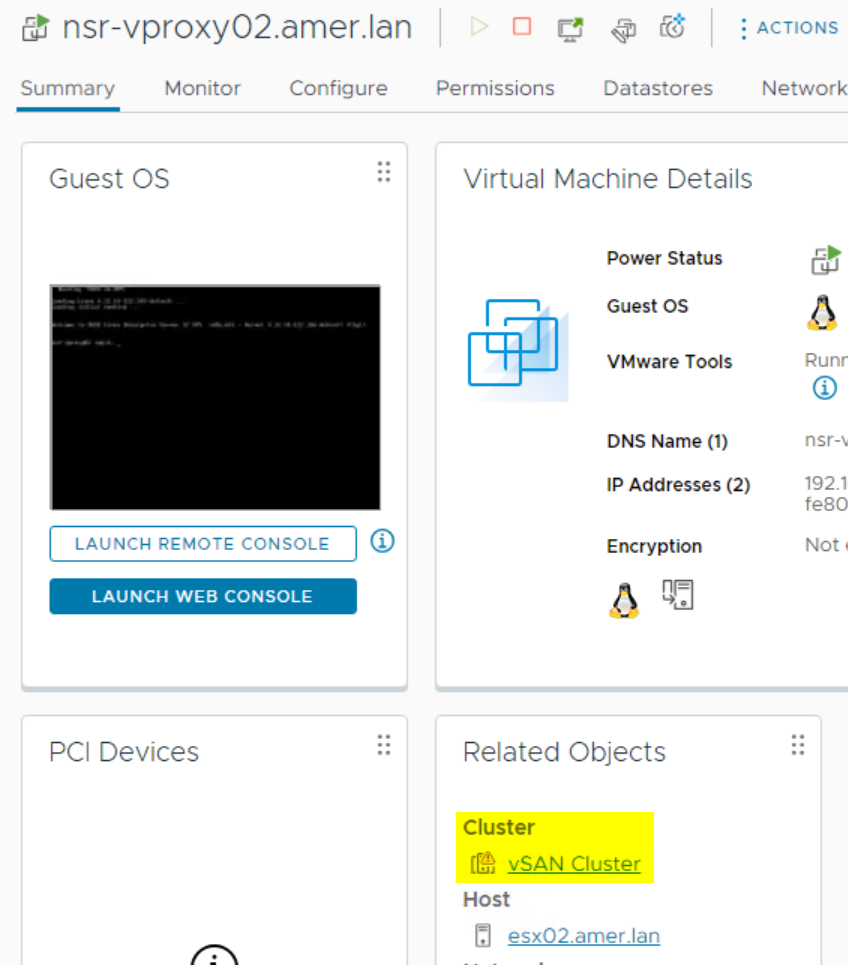Click the host server icon below Encryption

tap(678, 595)
